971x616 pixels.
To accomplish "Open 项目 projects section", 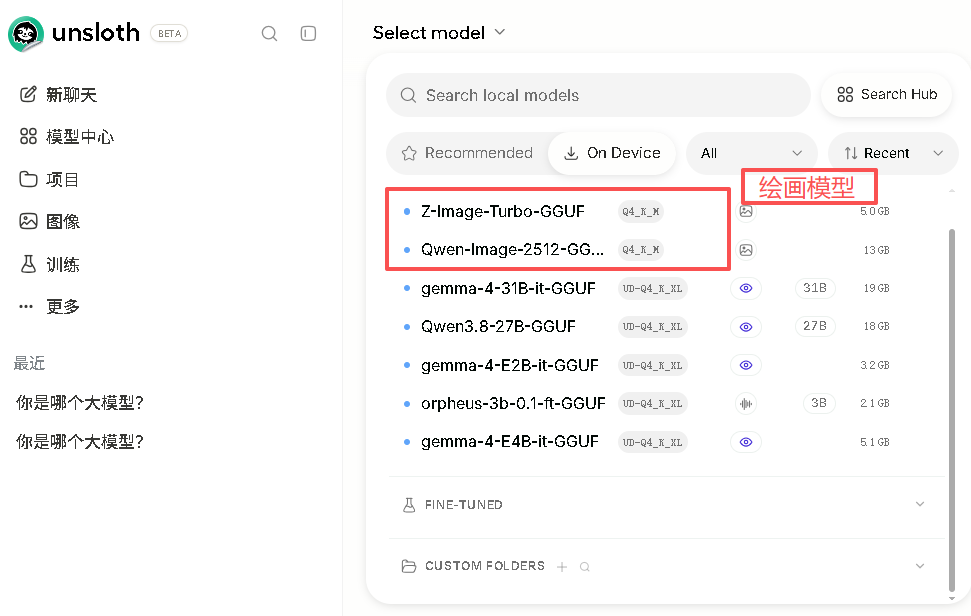I will point(49,180).
